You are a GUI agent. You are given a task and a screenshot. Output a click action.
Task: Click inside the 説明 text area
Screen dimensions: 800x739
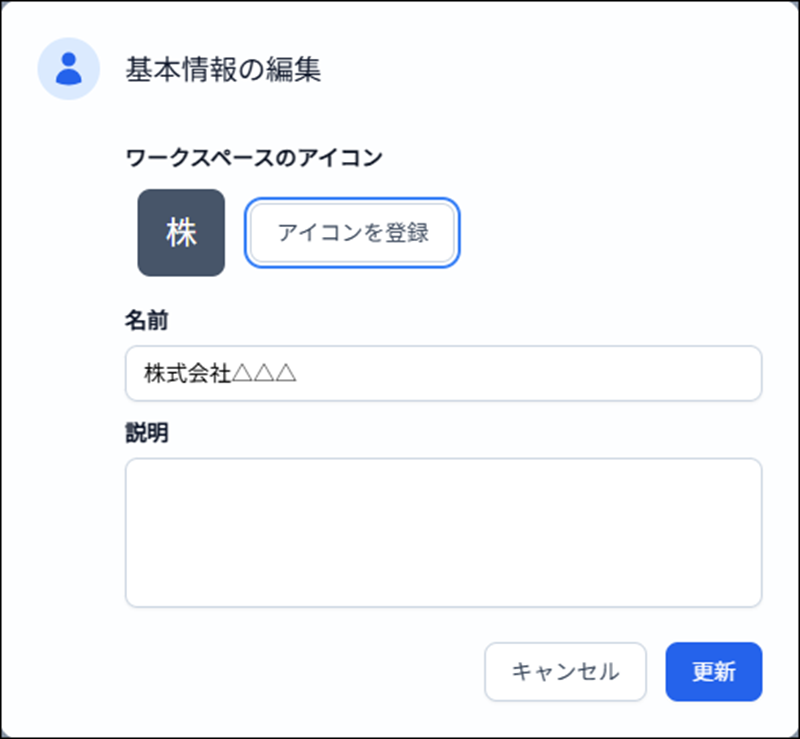pos(443,532)
